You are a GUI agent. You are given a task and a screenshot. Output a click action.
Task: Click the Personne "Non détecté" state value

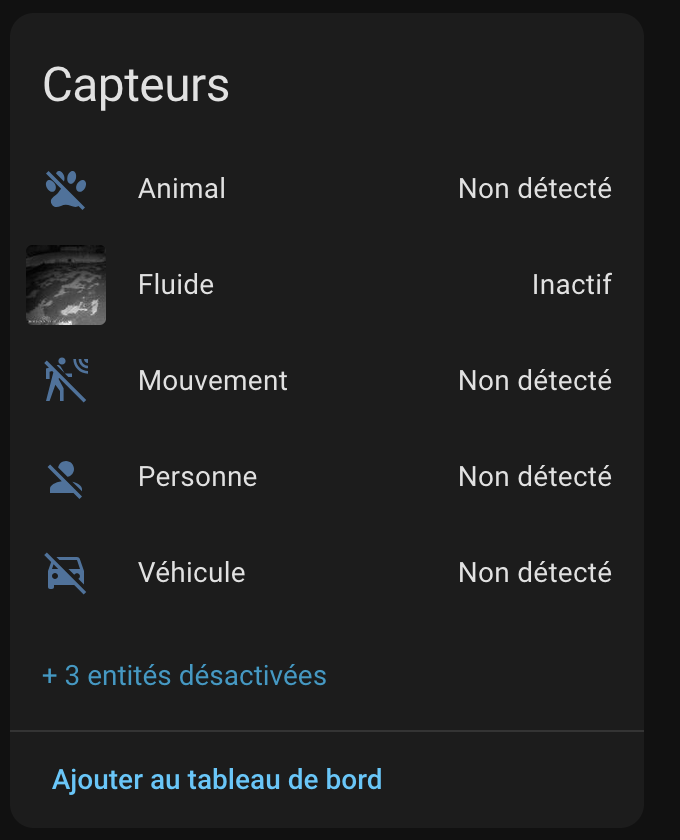535,477
